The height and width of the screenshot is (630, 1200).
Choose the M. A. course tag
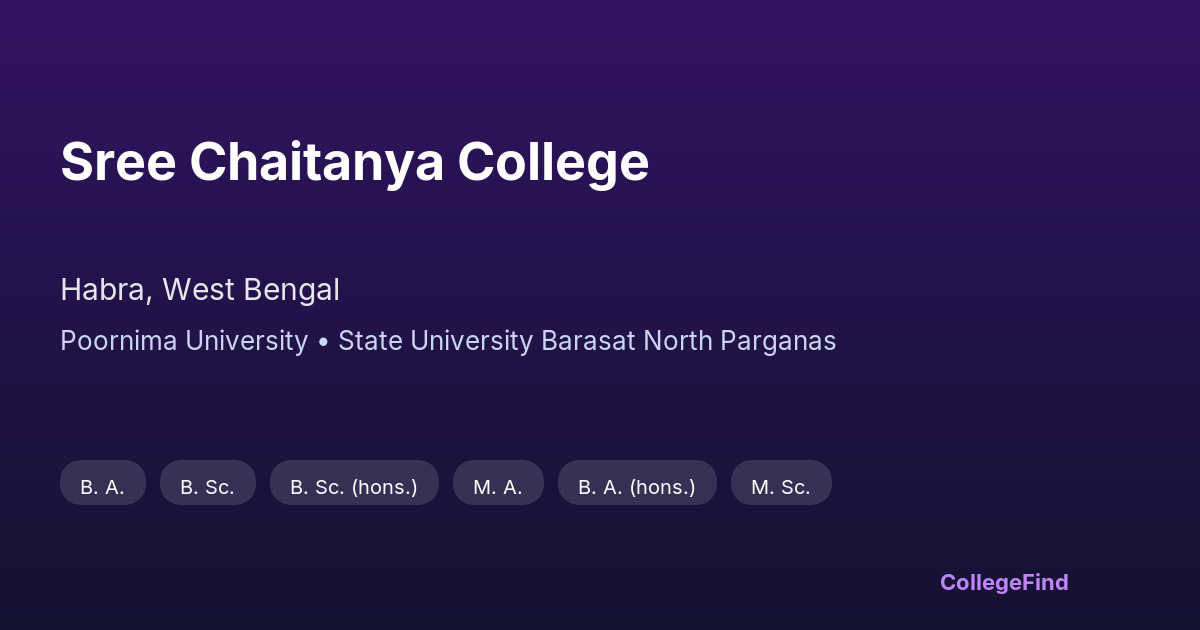tap(498, 487)
